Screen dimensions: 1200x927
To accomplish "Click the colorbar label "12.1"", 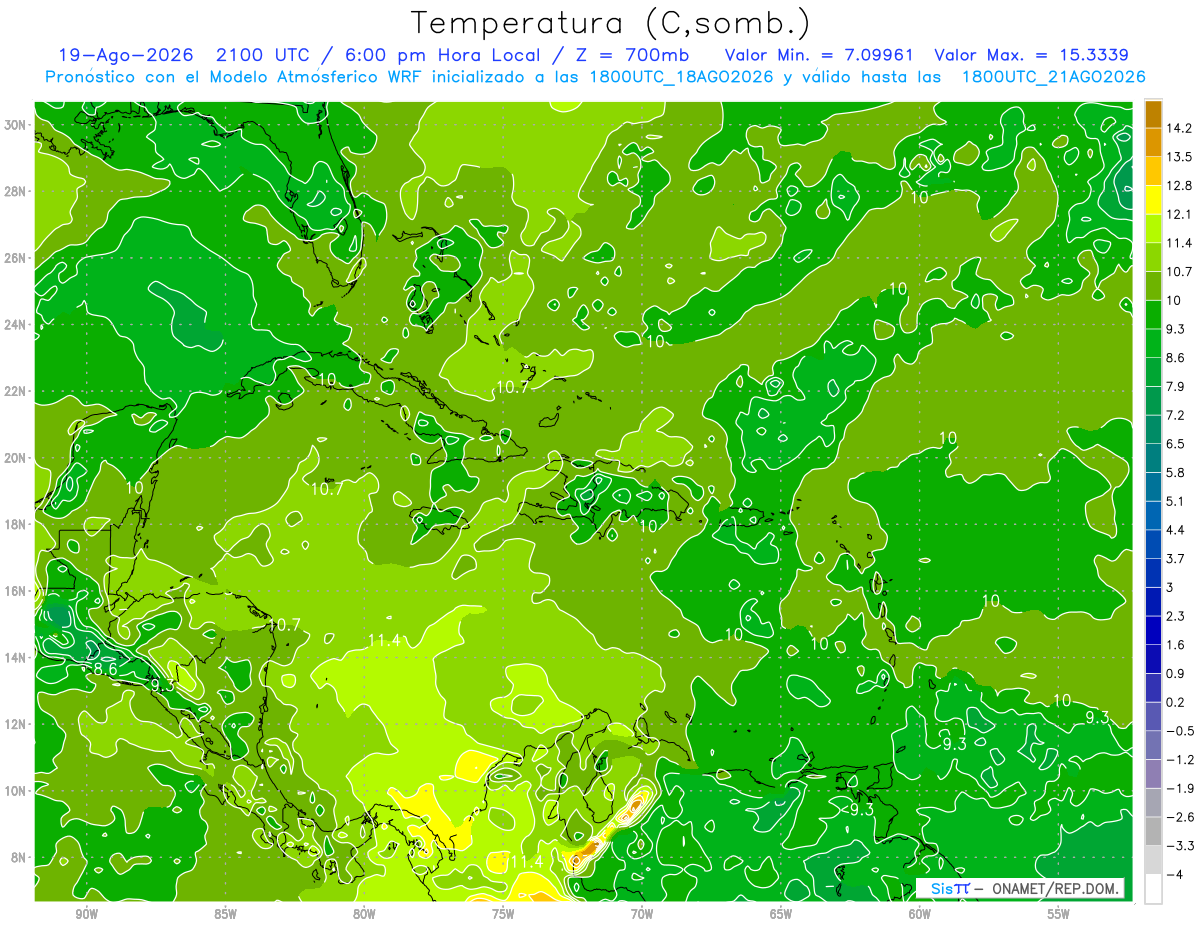I will pos(1178,214).
